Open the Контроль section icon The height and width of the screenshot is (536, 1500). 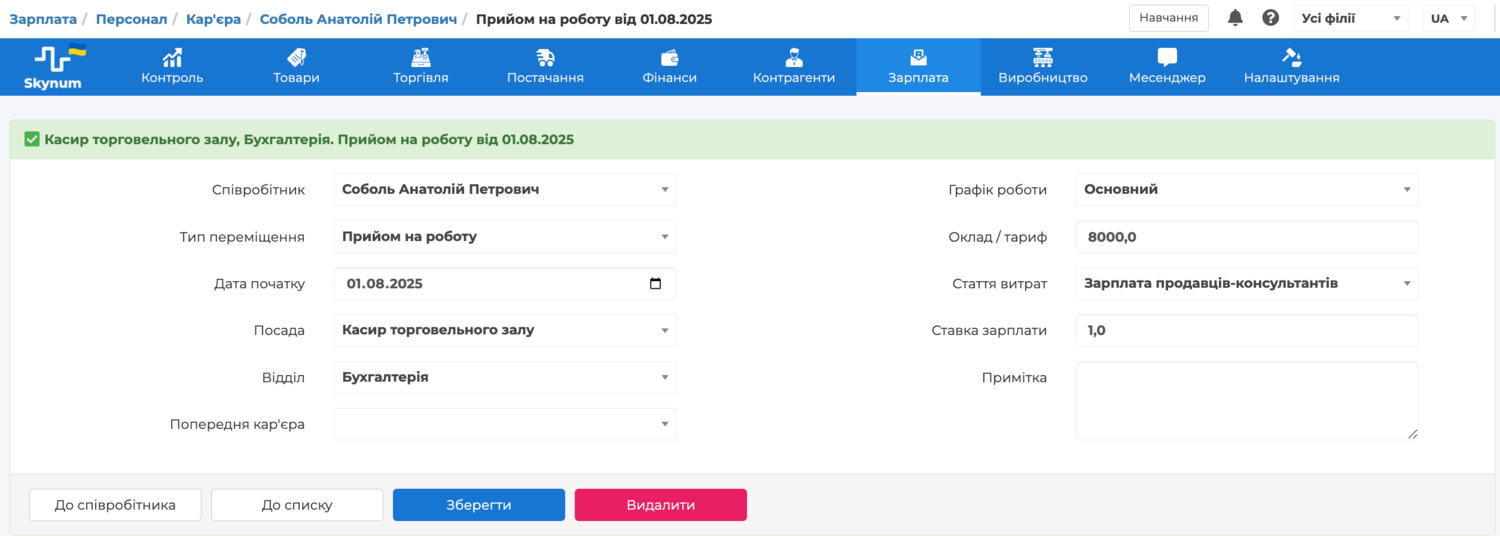[172, 58]
